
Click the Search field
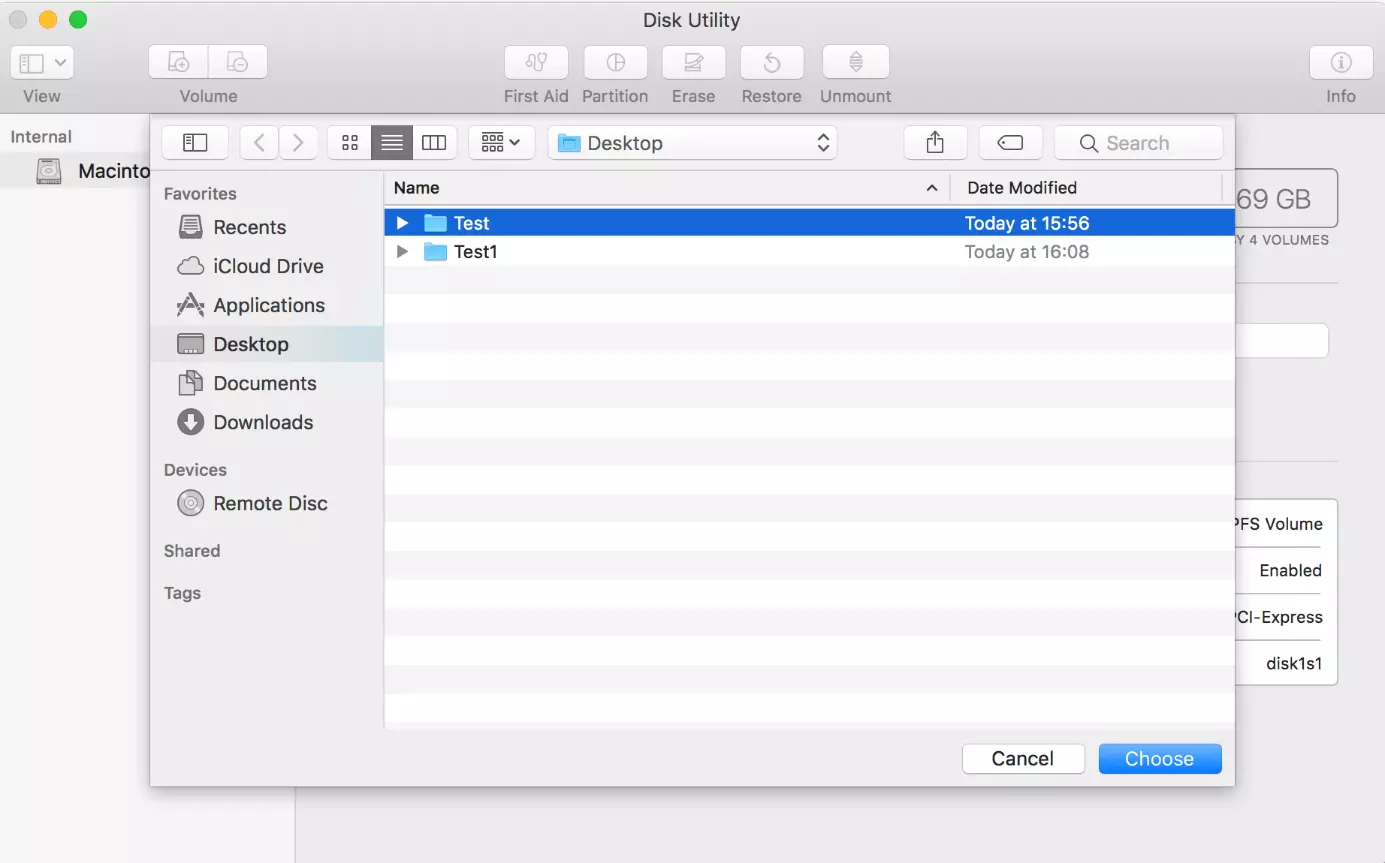(x=1138, y=143)
